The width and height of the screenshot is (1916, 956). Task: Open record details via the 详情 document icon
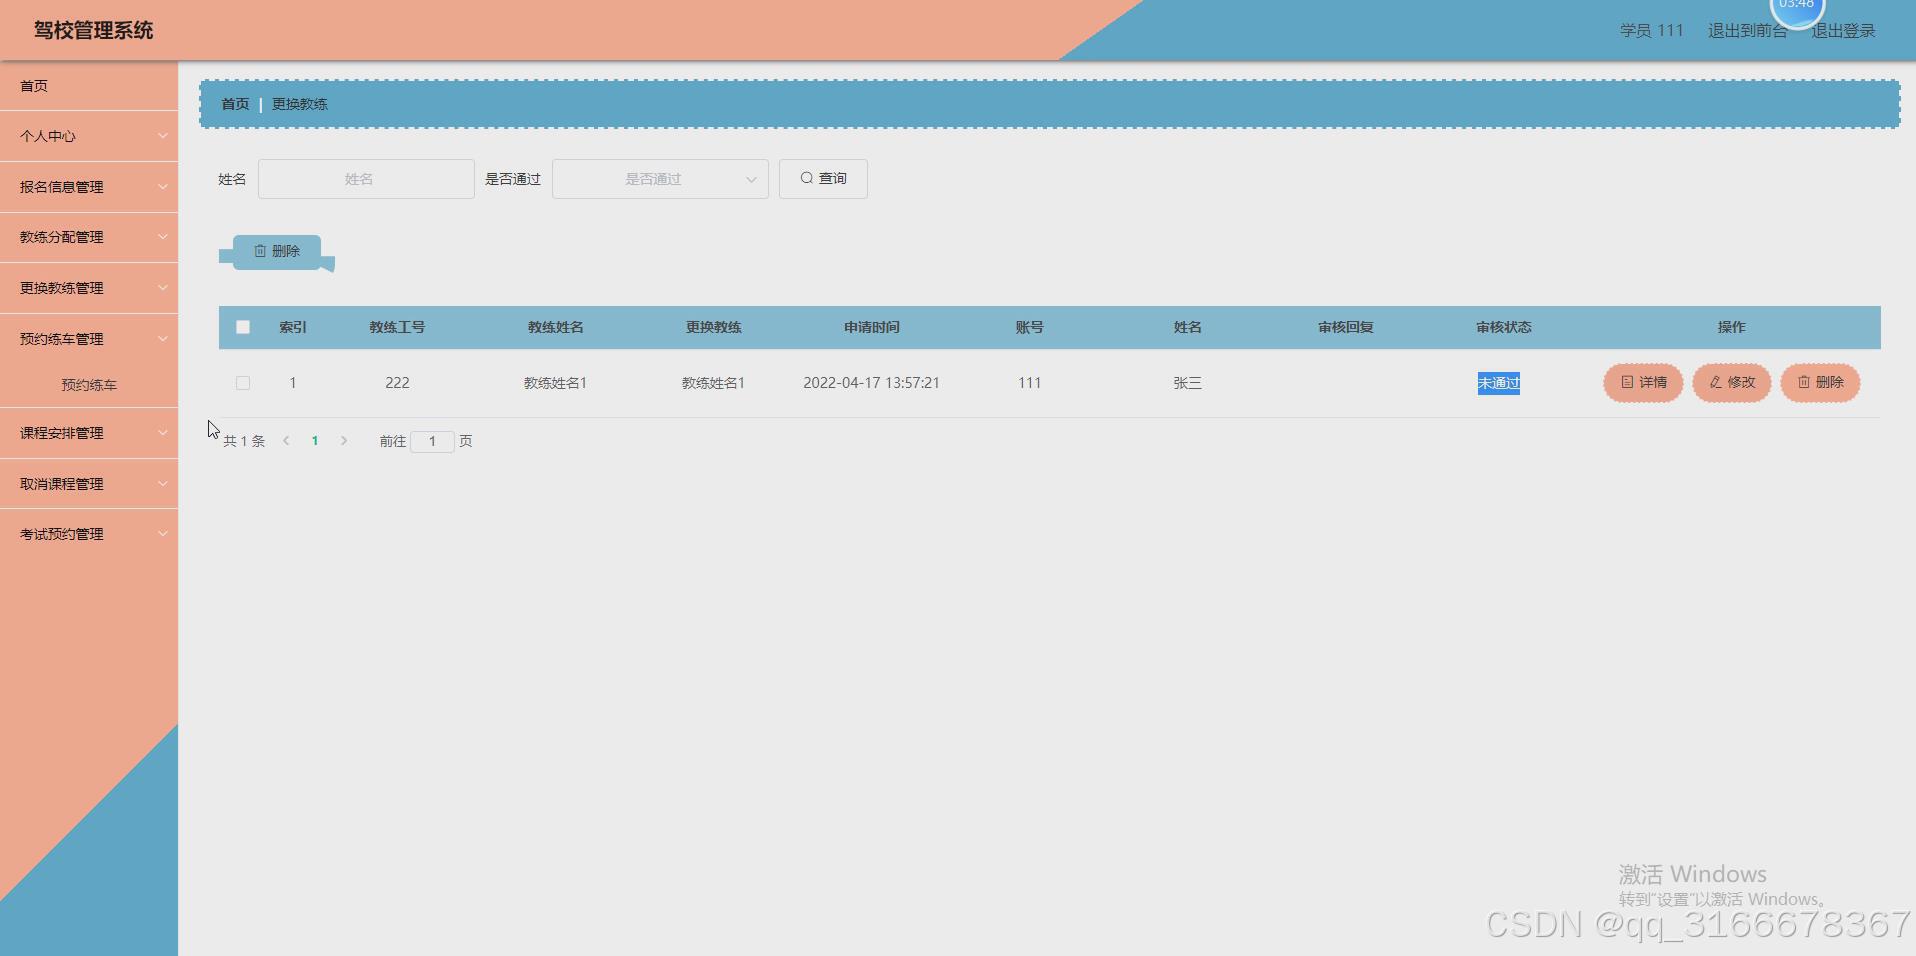click(1625, 382)
